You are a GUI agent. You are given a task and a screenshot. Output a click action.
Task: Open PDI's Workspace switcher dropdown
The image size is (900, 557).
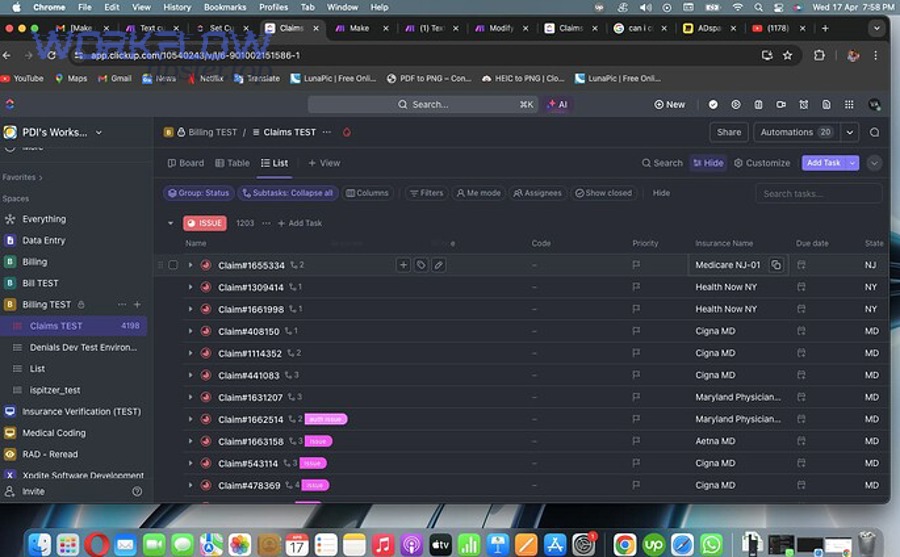pyautogui.click(x=99, y=132)
